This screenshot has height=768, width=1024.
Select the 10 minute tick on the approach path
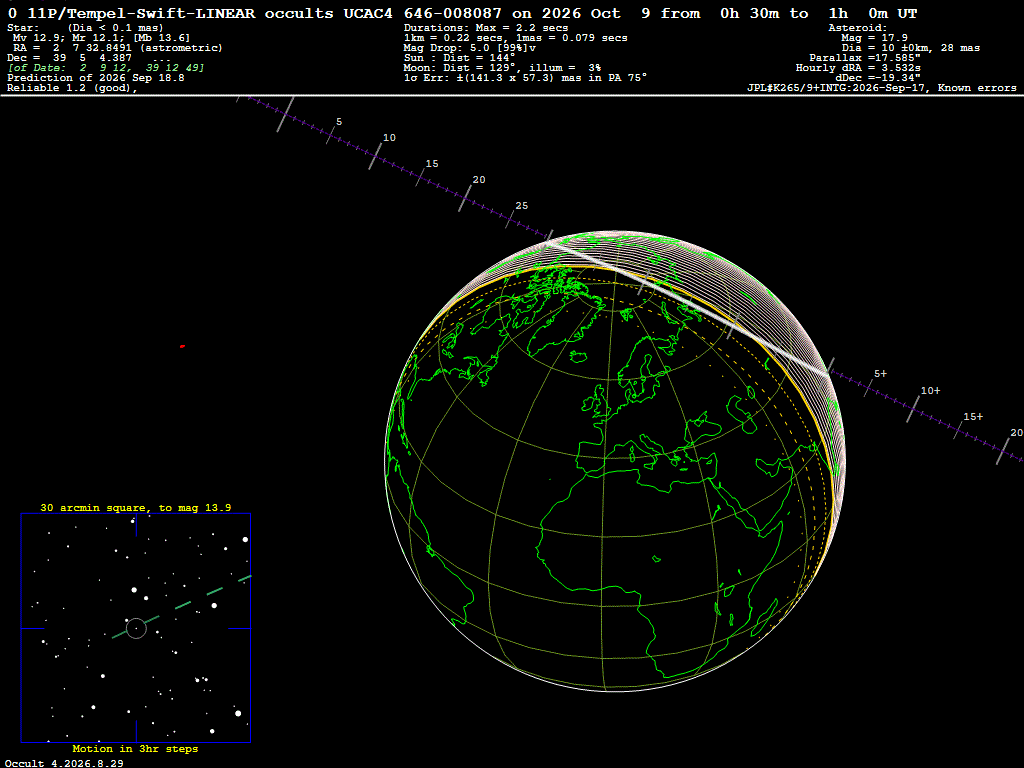(x=376, y=156)
